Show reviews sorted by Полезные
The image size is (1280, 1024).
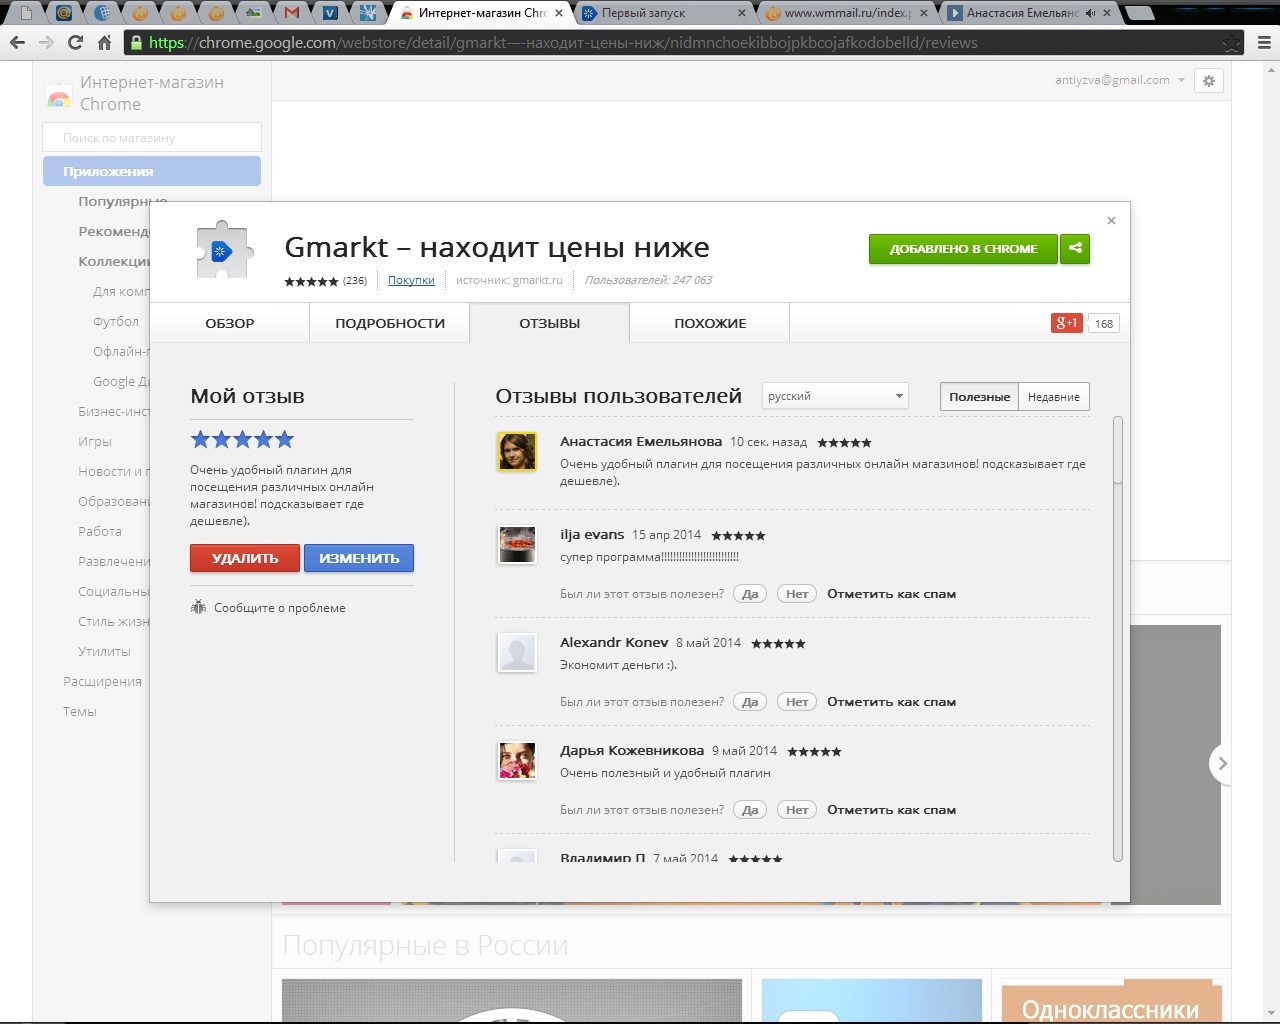(979, 396)
